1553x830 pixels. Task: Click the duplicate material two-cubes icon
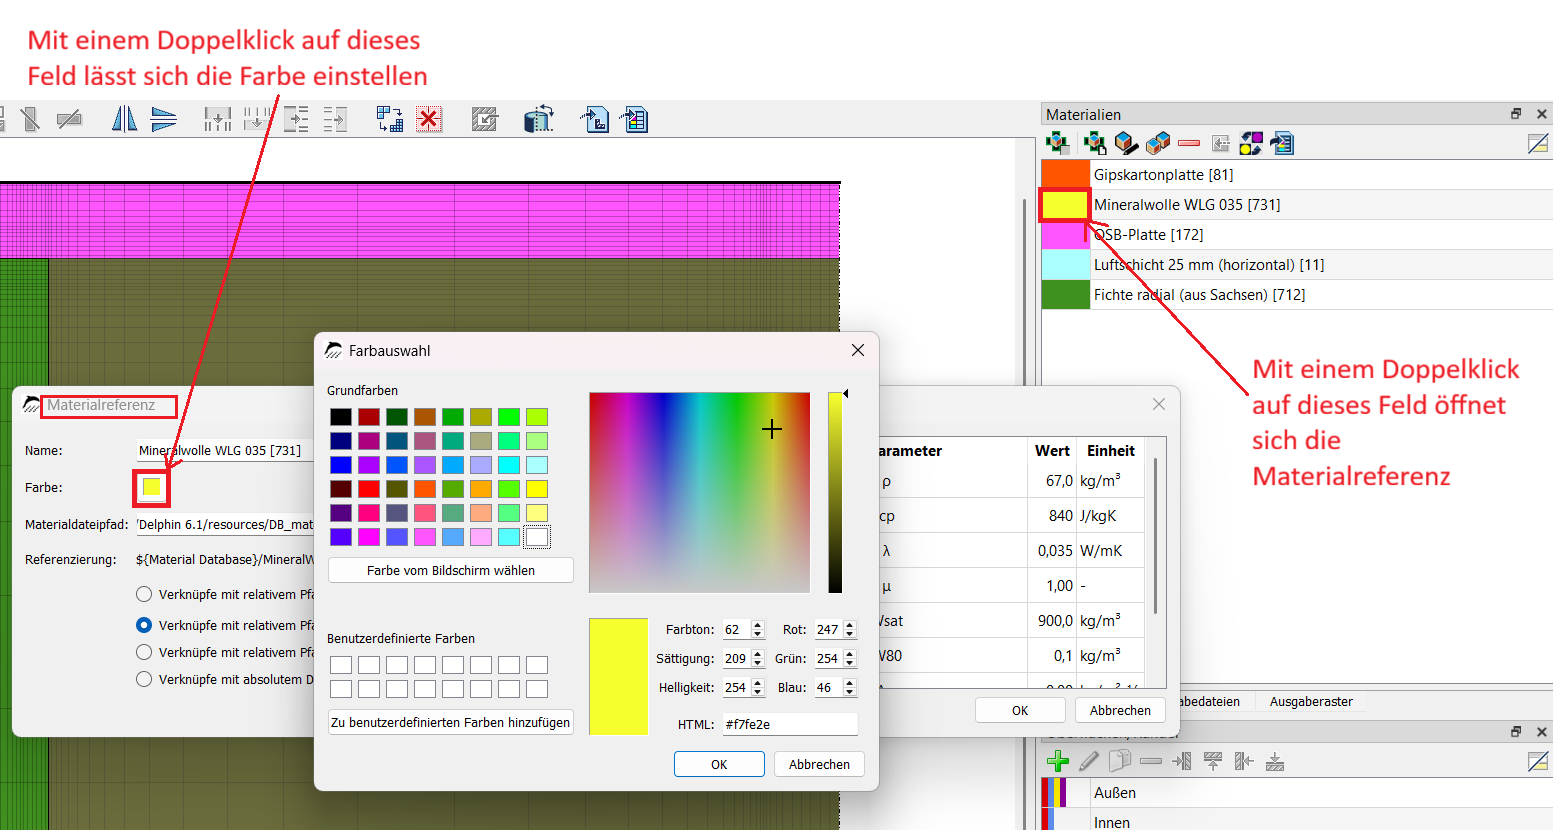[1158, 144]
